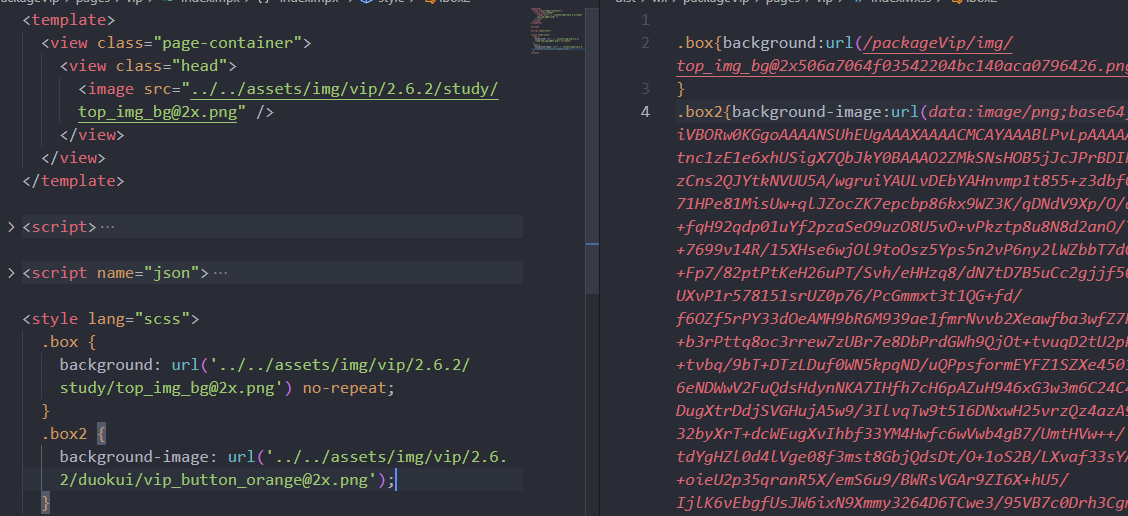Unfold ellipsis marker after script name="json"
1128x516 pixels.
pos(220,273)
